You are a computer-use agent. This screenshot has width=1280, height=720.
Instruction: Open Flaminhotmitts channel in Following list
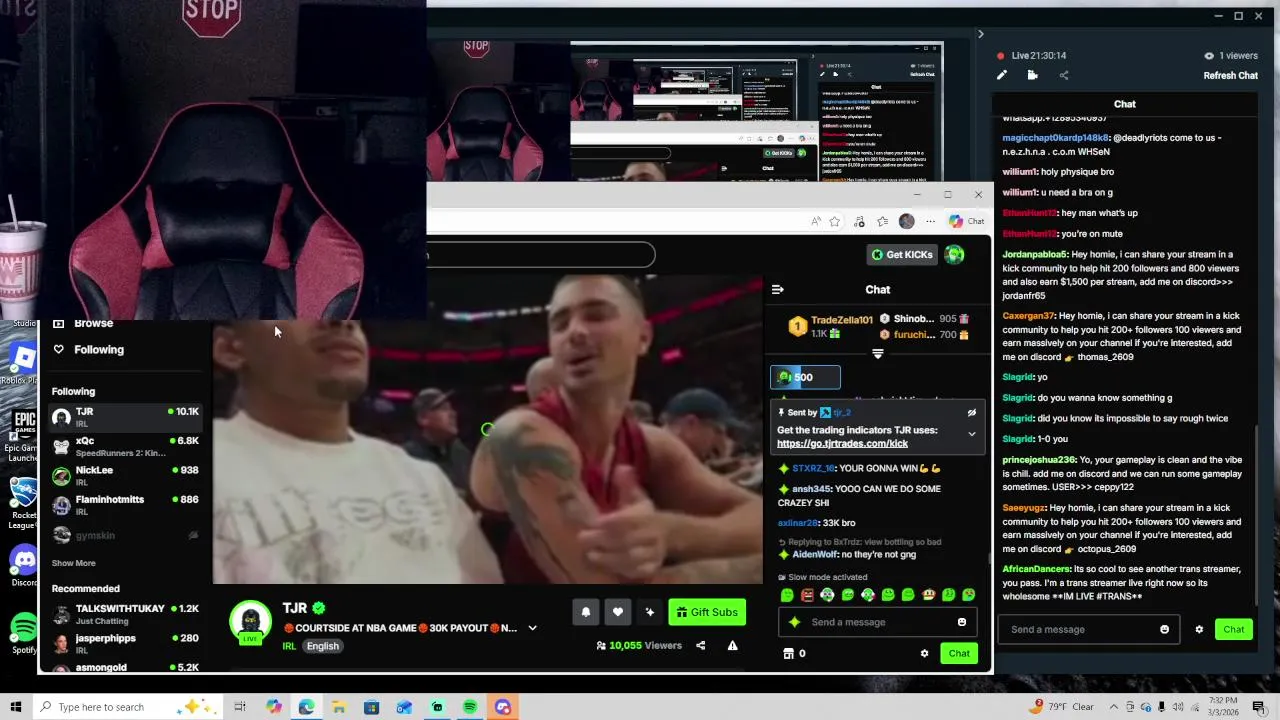pyautogui.click(x=125, y=505)
